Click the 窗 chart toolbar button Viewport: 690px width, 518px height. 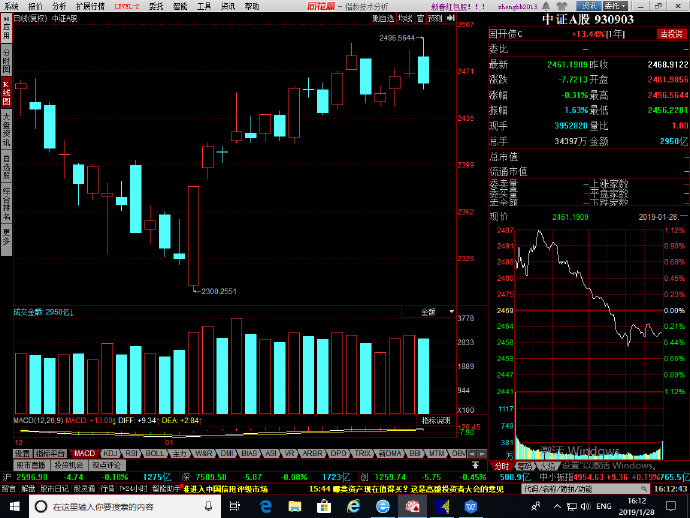pyautogui.click(x=421, y=18)
